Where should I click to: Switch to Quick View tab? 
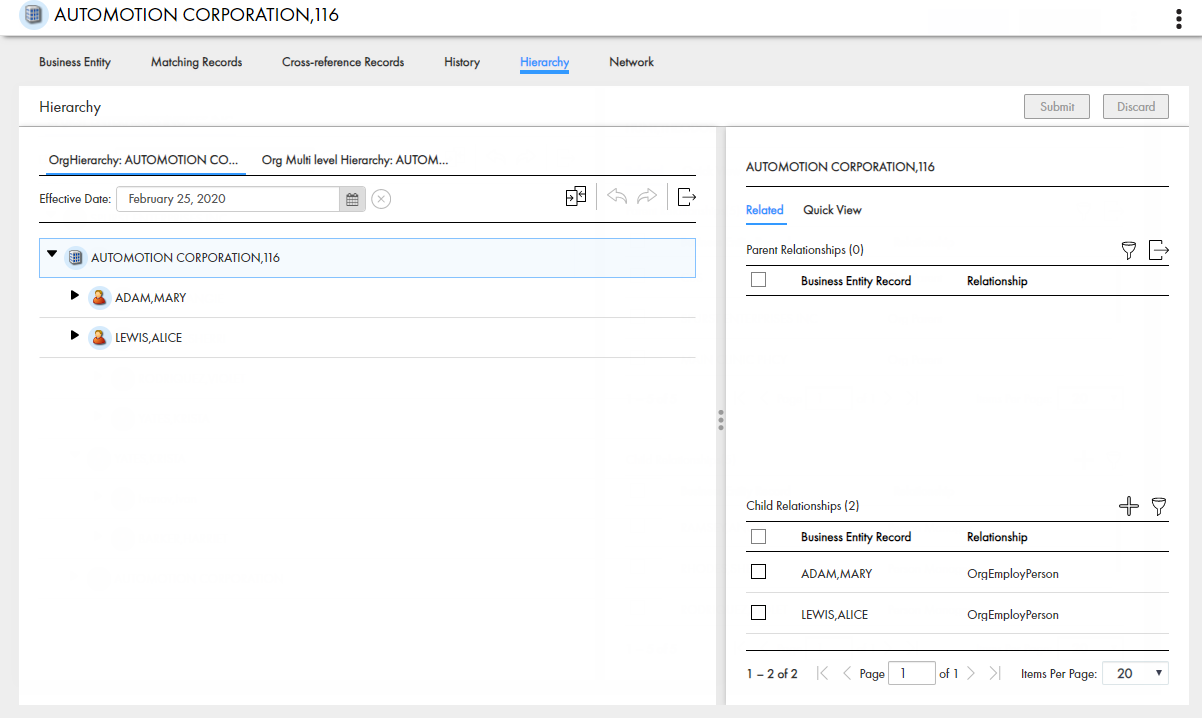pyautogui.click(x=832, y=210)
